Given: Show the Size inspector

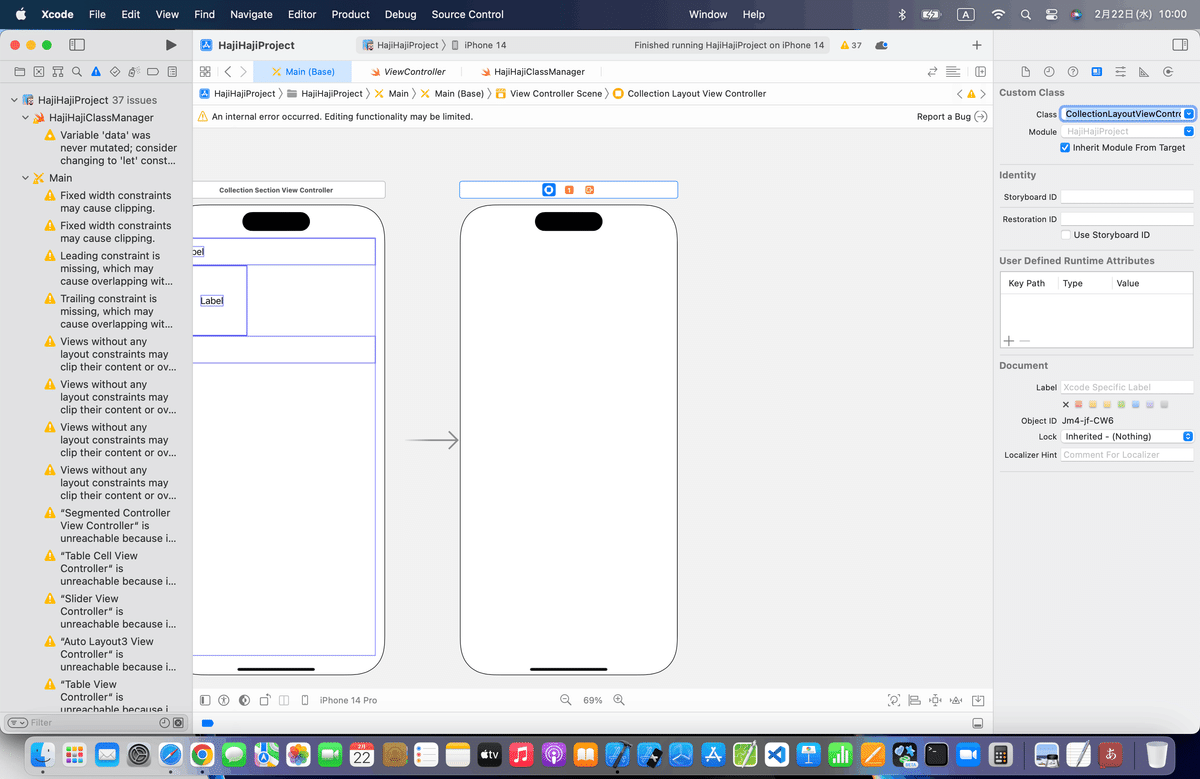Looking at the screenshot, I should tap(1144, 72).
